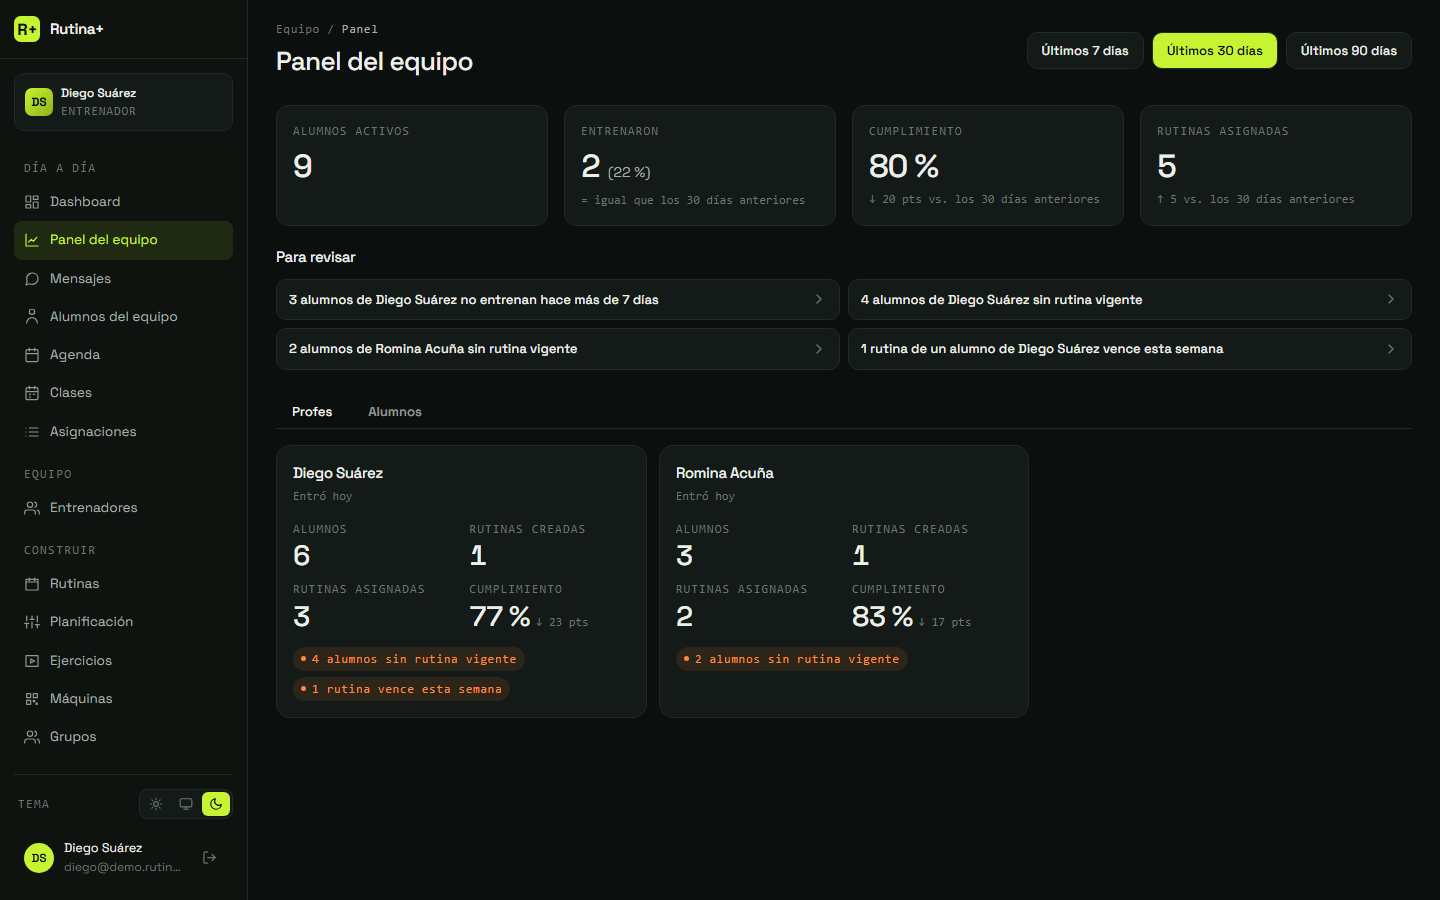
Task: Select dark theme with moon icon
Action: [216, 804]
